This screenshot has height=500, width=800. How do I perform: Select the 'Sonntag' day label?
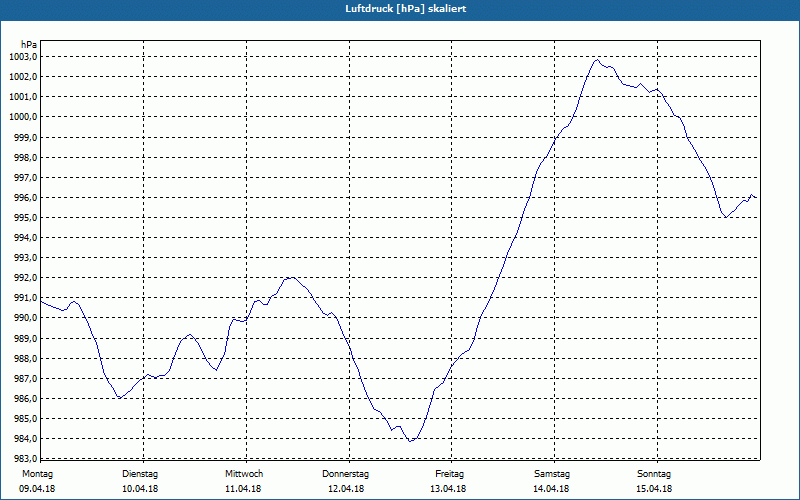[x=654, y=474]
